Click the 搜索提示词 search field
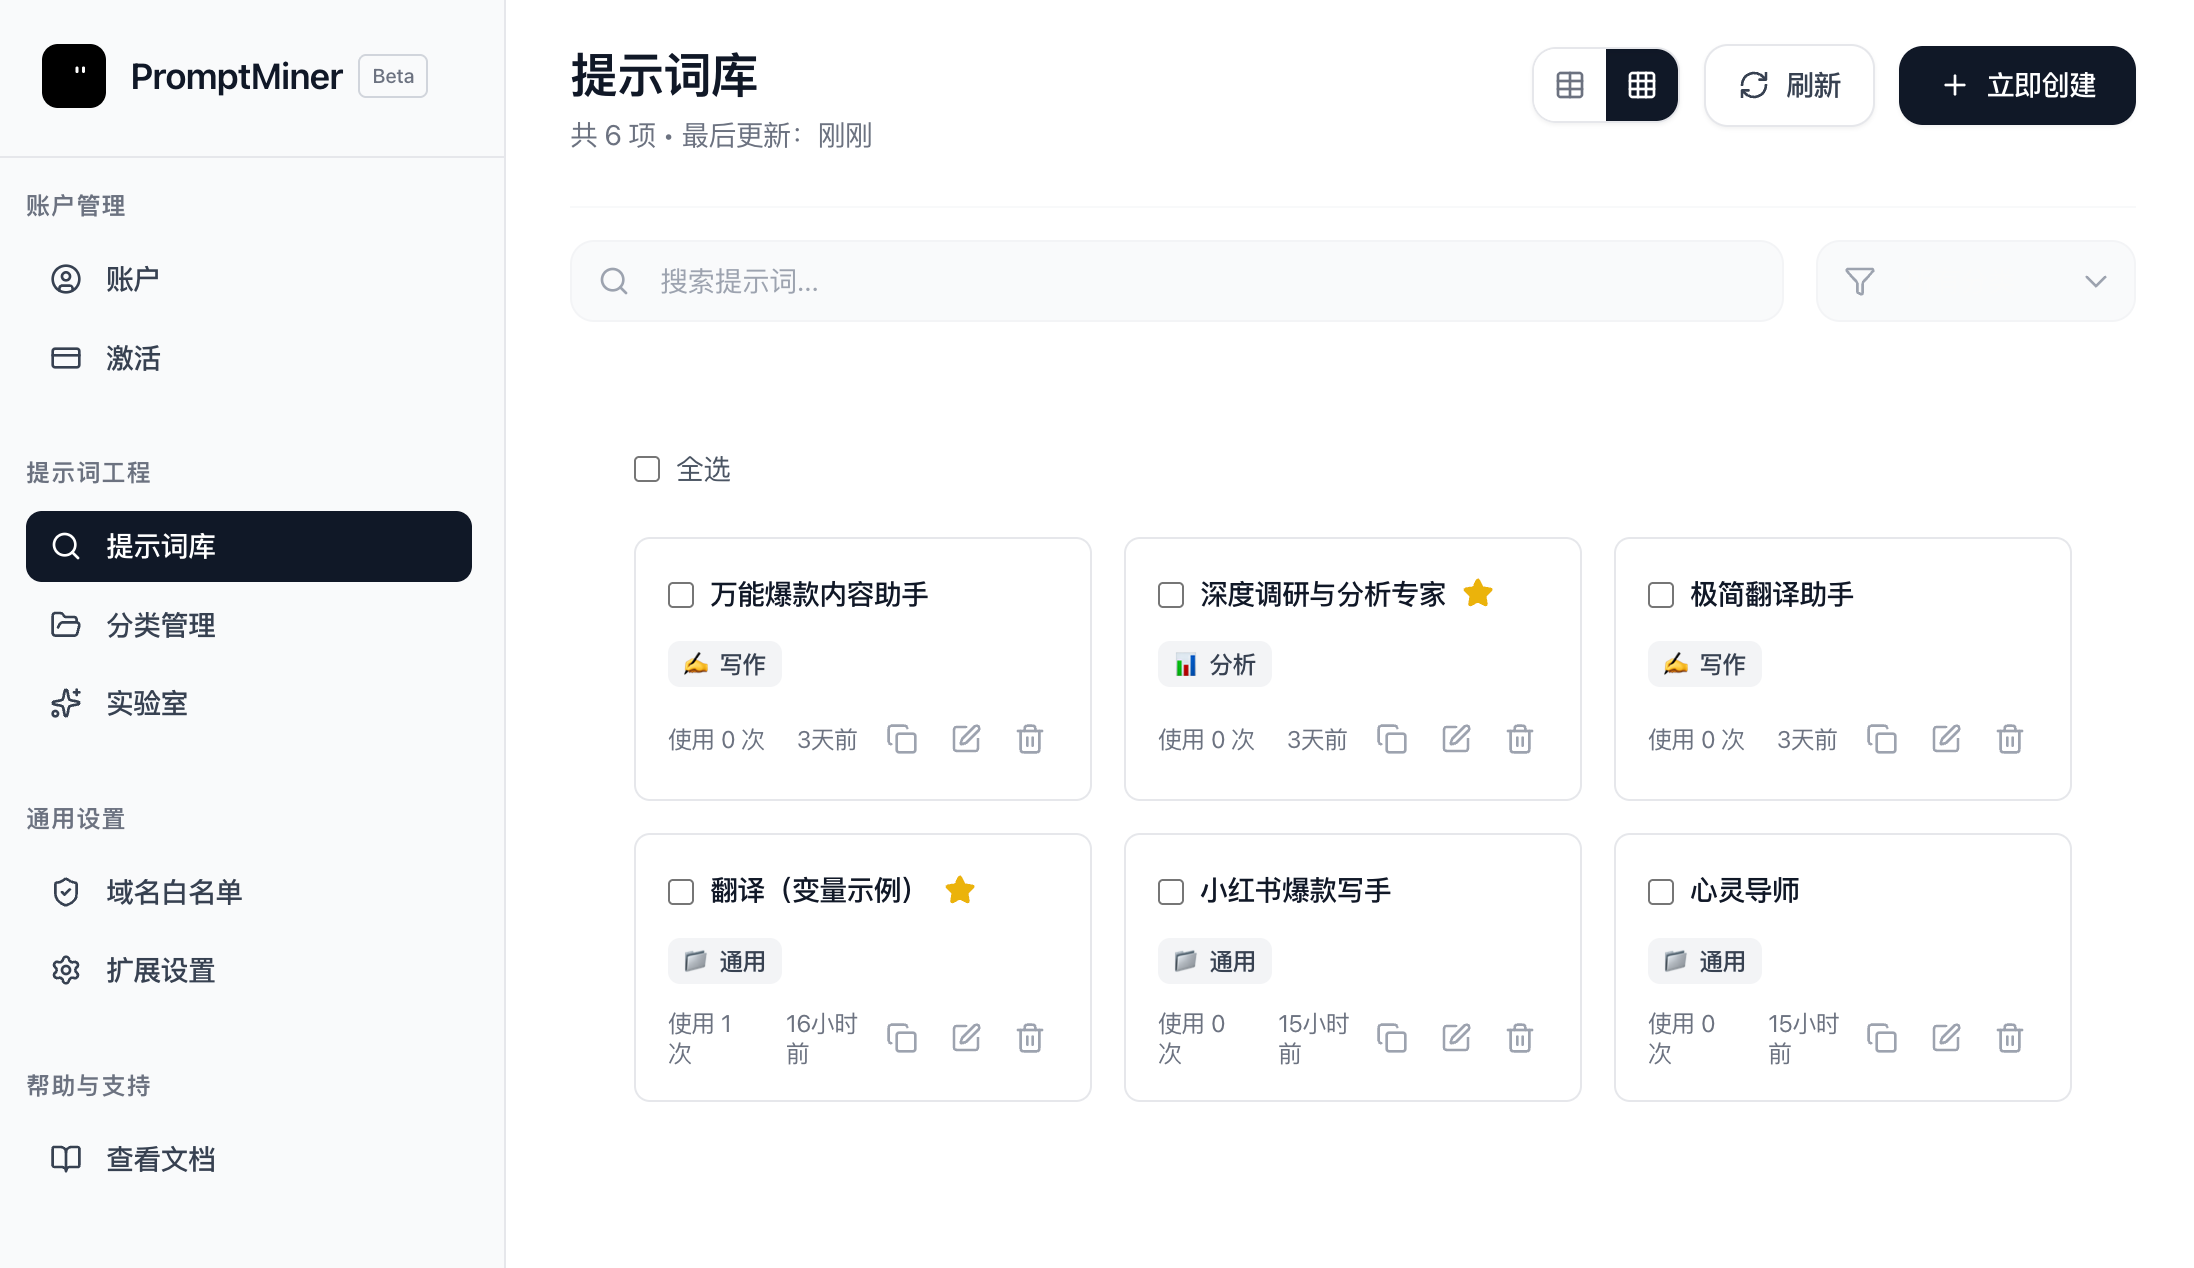This screenshot has width=2194, height=1268. coord(1175,281)
